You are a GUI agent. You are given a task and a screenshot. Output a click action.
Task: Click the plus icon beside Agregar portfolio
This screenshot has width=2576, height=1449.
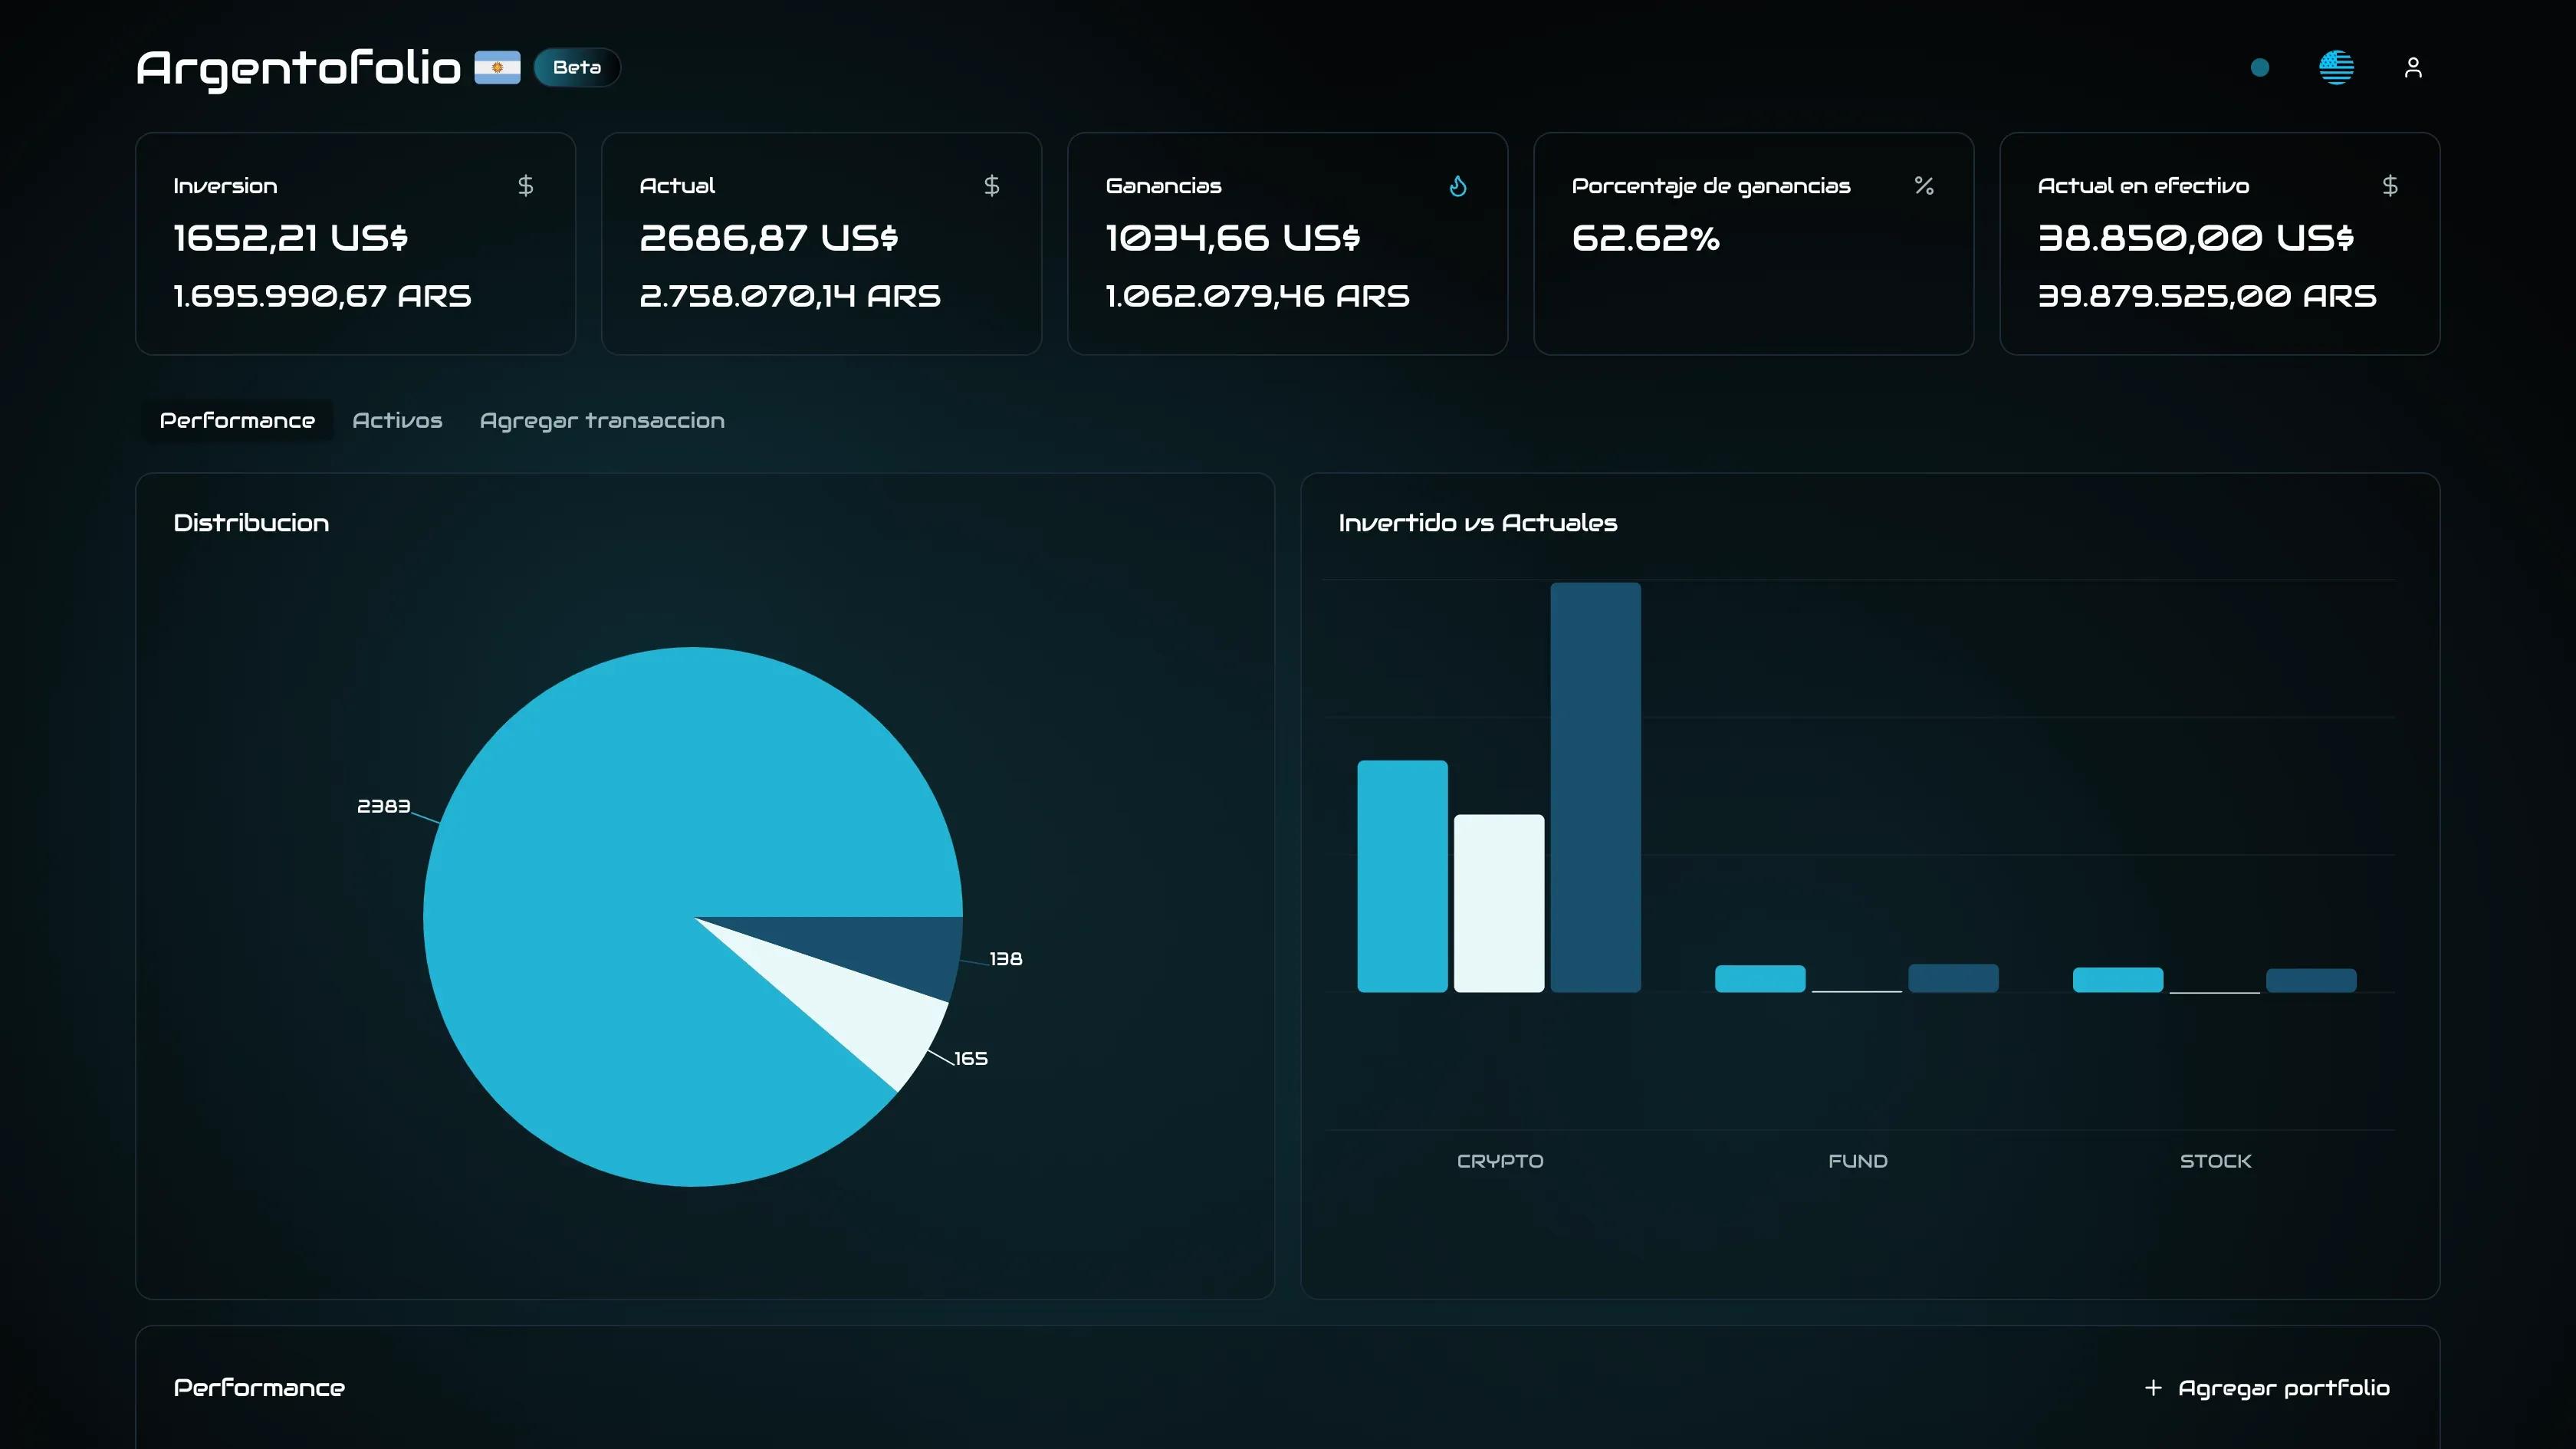click(x=2153, y=1387)
